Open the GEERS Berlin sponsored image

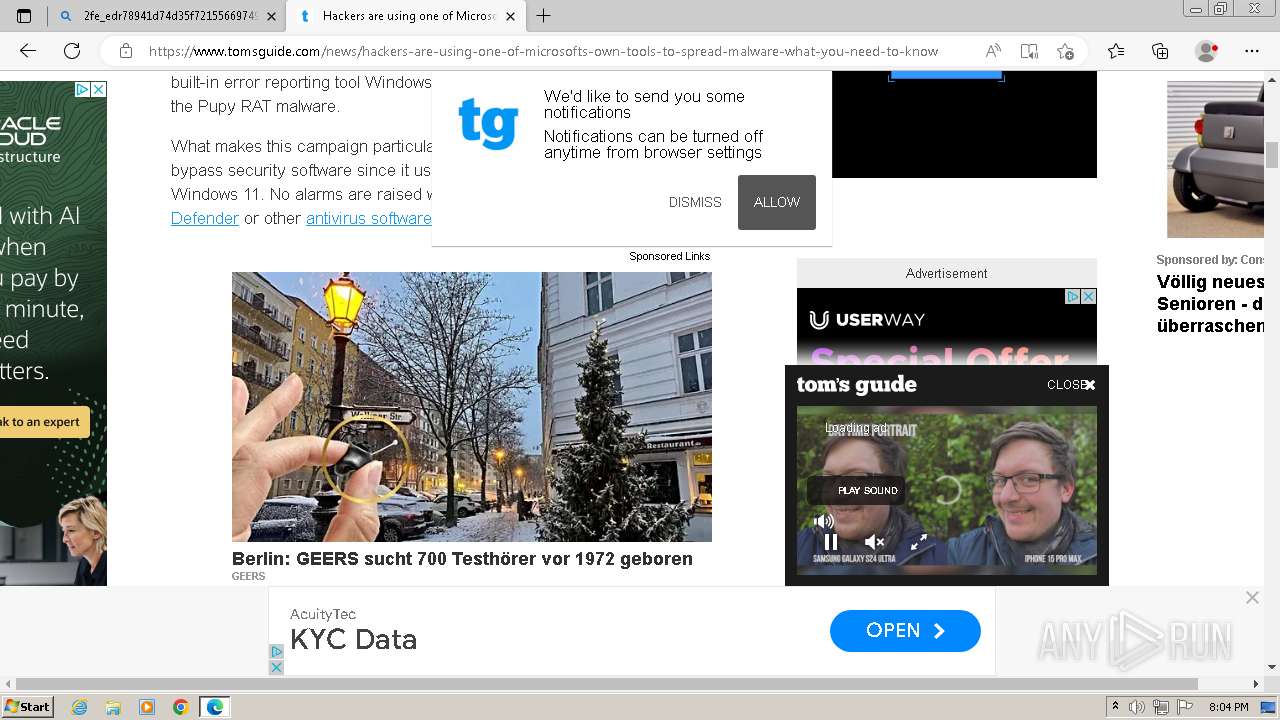pyautogui.click(x=472, y=407)
